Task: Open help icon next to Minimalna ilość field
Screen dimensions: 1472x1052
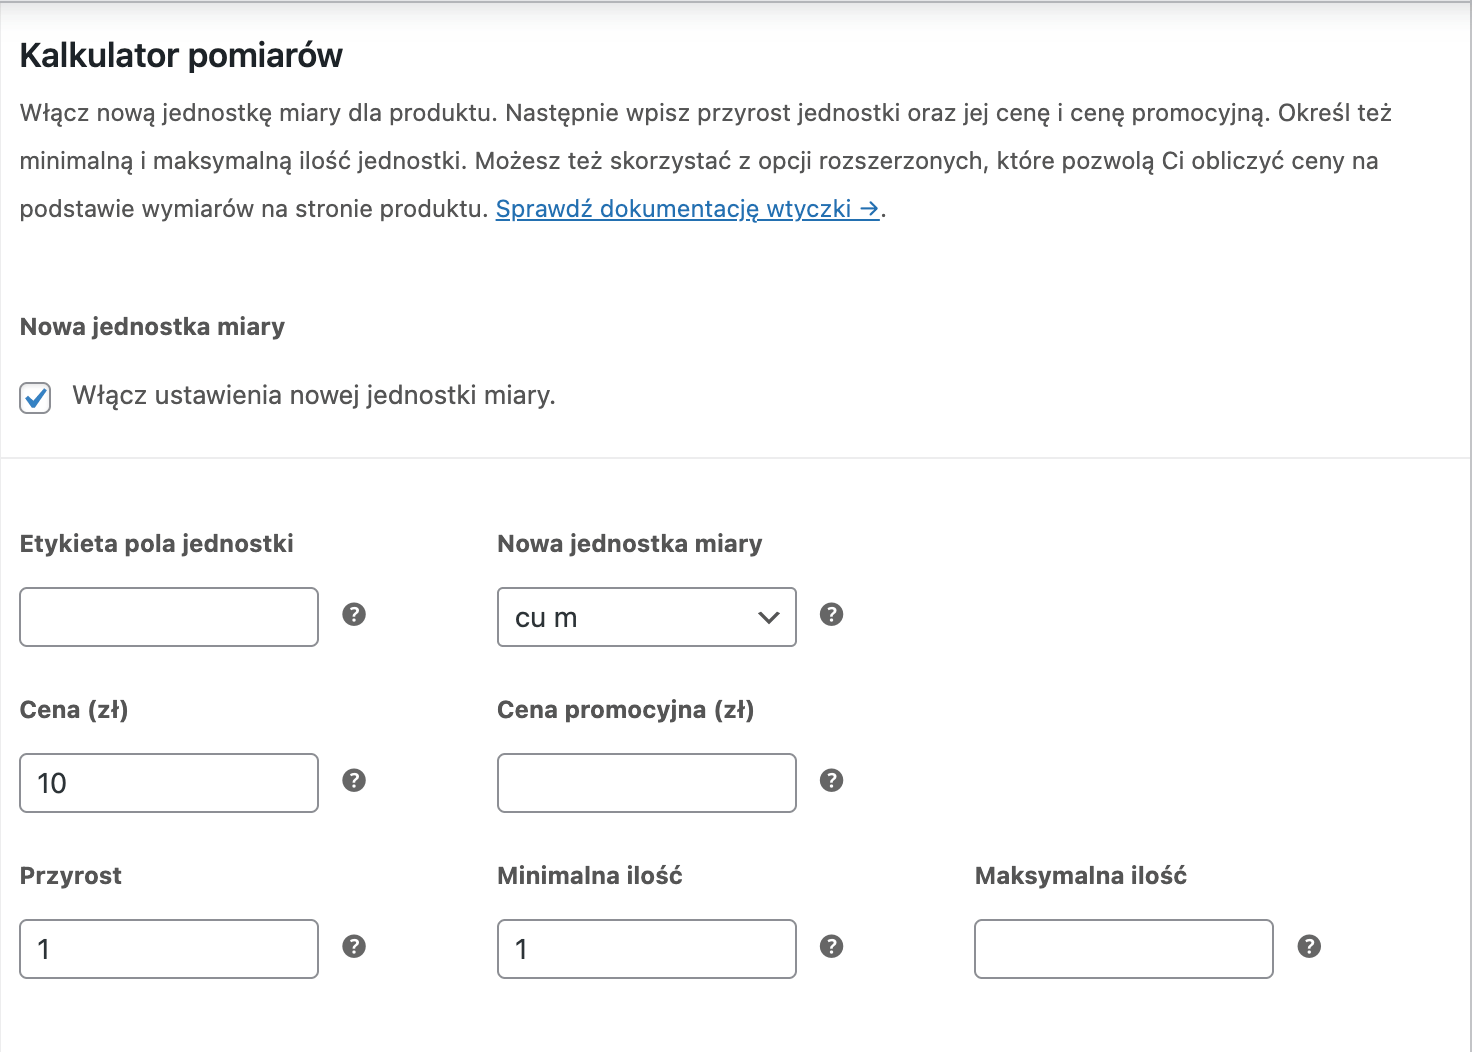Action: [x=831, y=946]
